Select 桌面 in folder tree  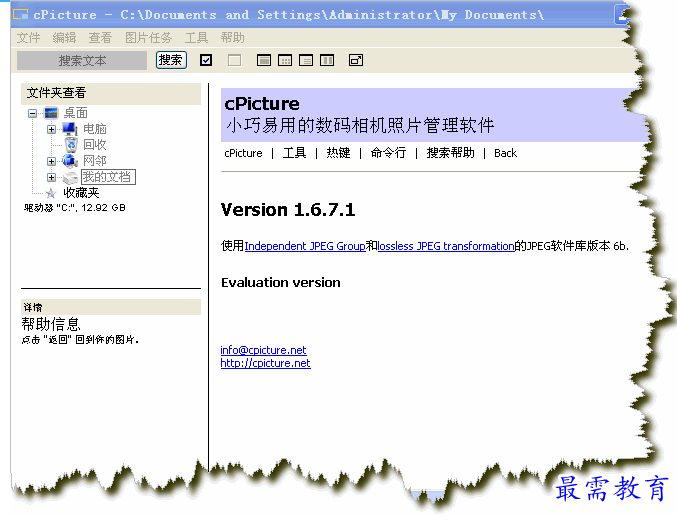[76, 113]
